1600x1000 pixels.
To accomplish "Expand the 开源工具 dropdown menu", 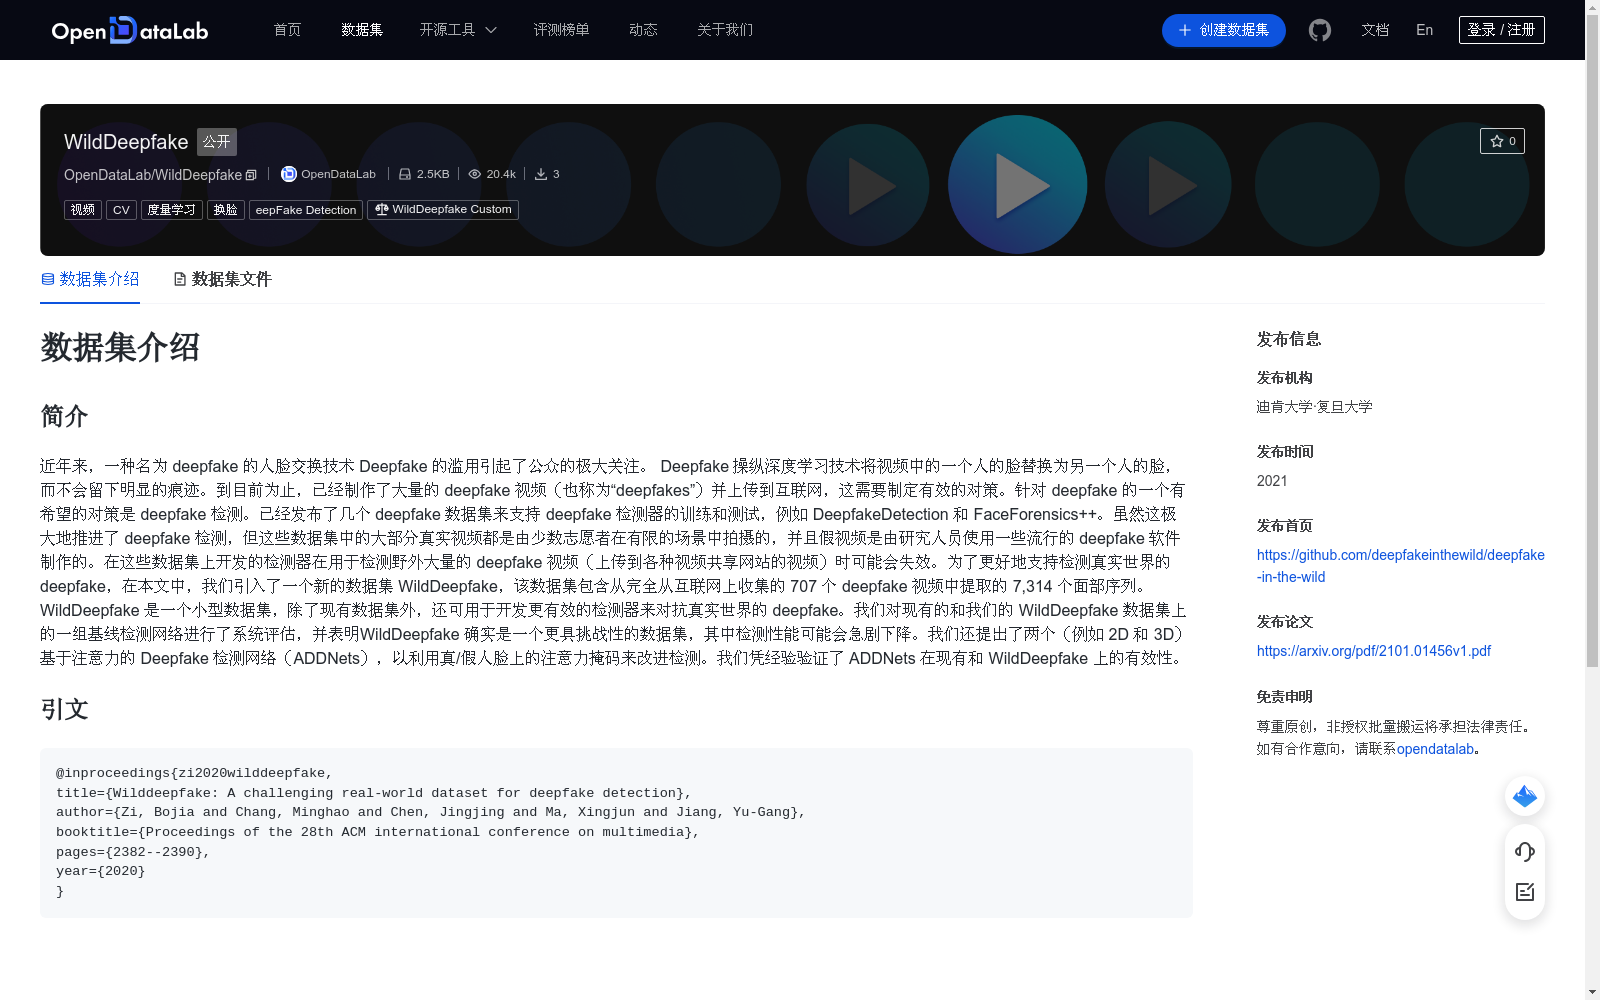I will (458, 30).
